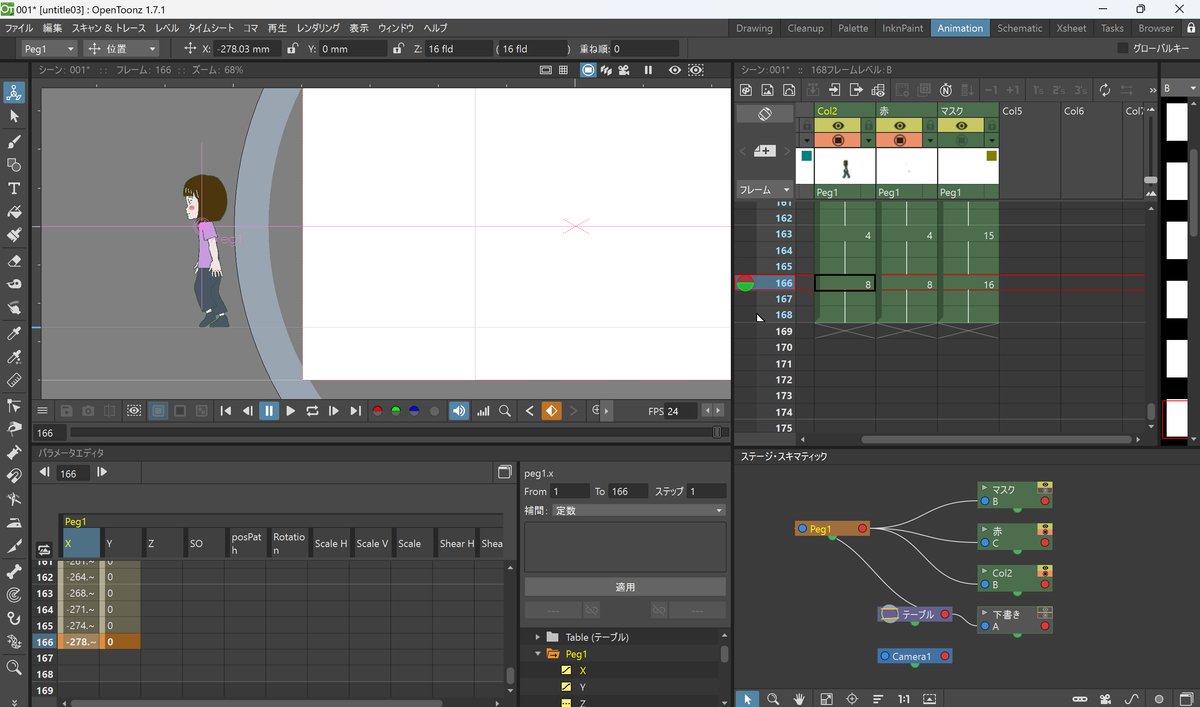
Task: Click Focus on Current icon in schematic toolbar
Action: pos(852,698)
